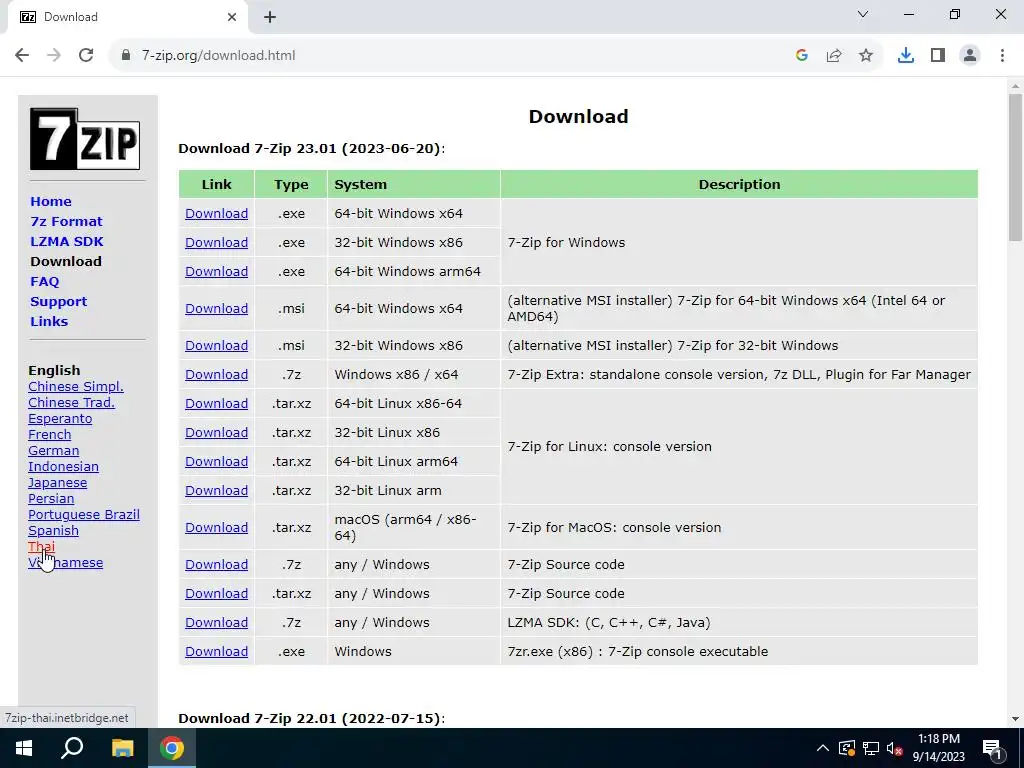
Task: Open FAQ in sidebar
Action: click(x=44, y=281)
